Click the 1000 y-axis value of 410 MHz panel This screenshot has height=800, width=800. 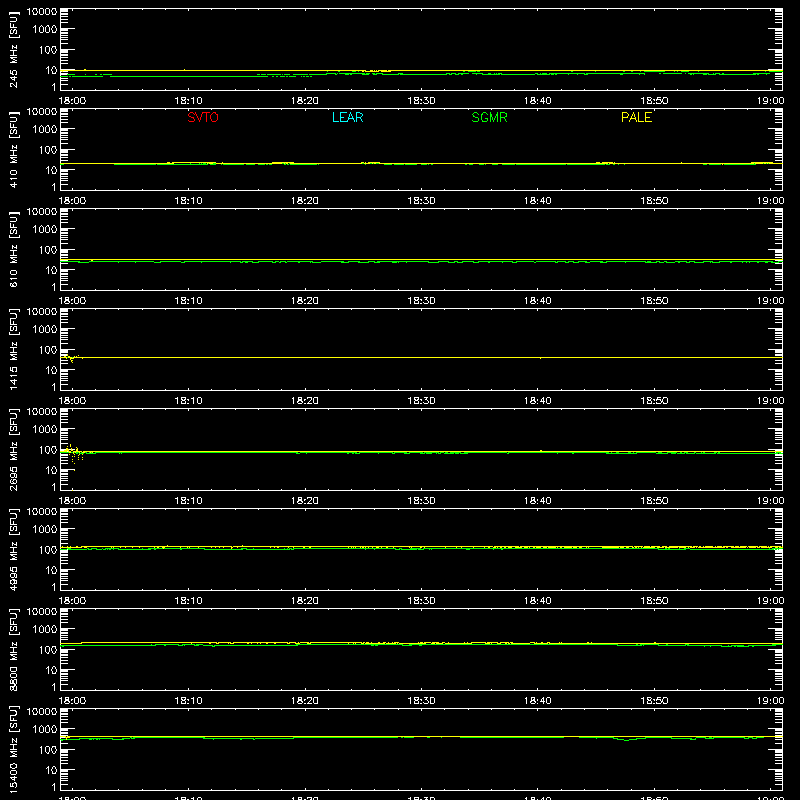pyautogui.click(x=45, y=130)
